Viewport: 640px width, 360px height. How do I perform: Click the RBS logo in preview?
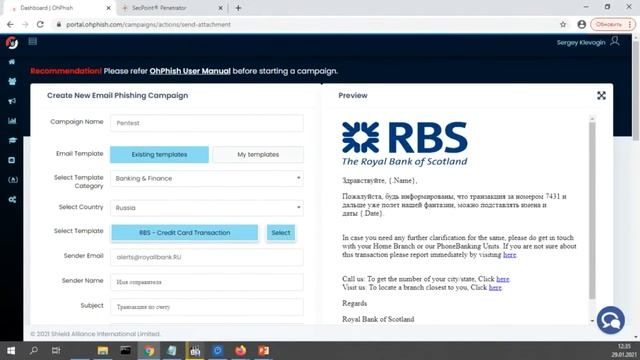click(x=404, y=144)
